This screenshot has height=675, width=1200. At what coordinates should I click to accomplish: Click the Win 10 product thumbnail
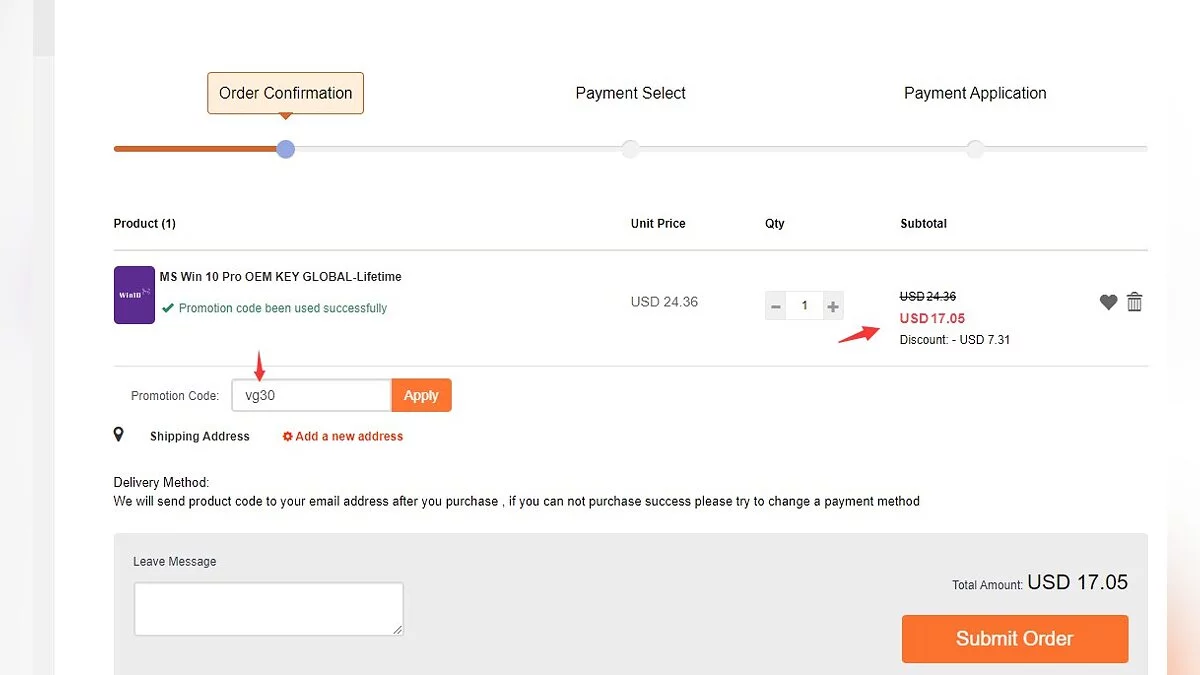click(134, 295)
